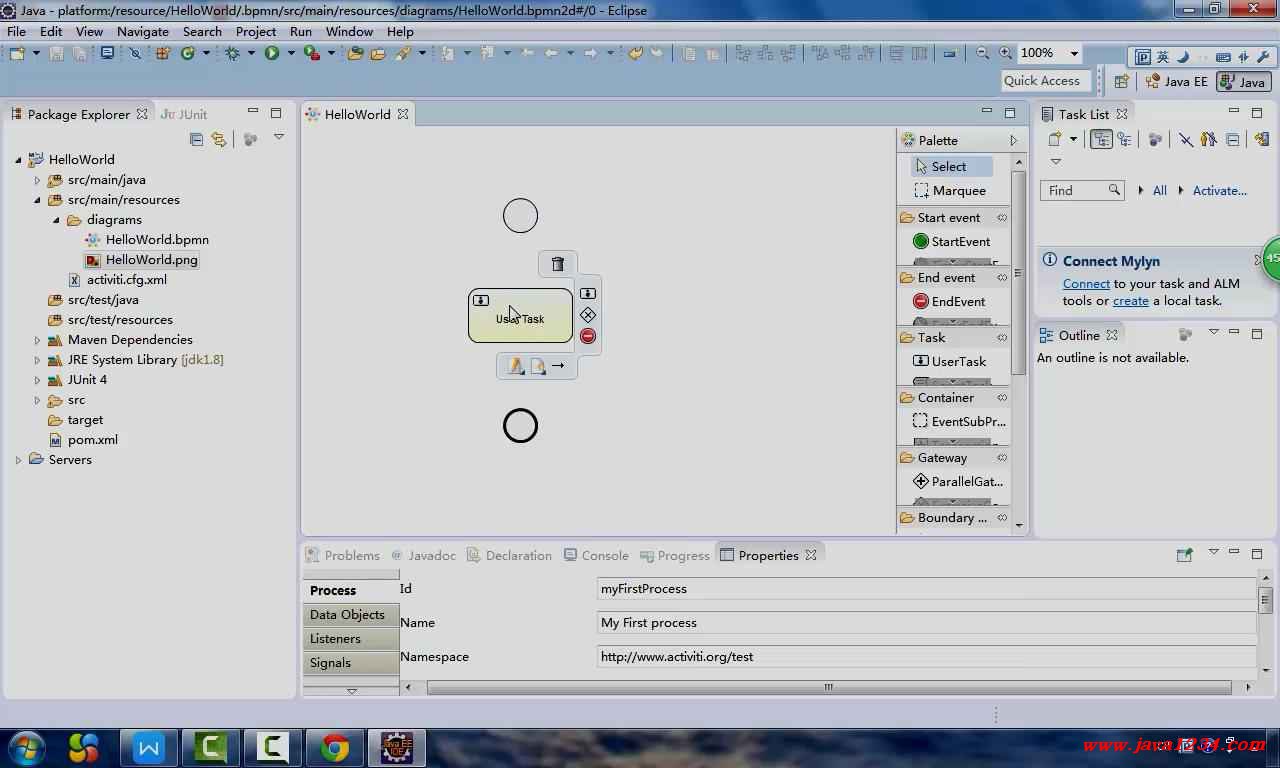Screen dimensions: 1280x768
Task: Click the Zoom In magnifier icon
Action: tap(1005, 53)
